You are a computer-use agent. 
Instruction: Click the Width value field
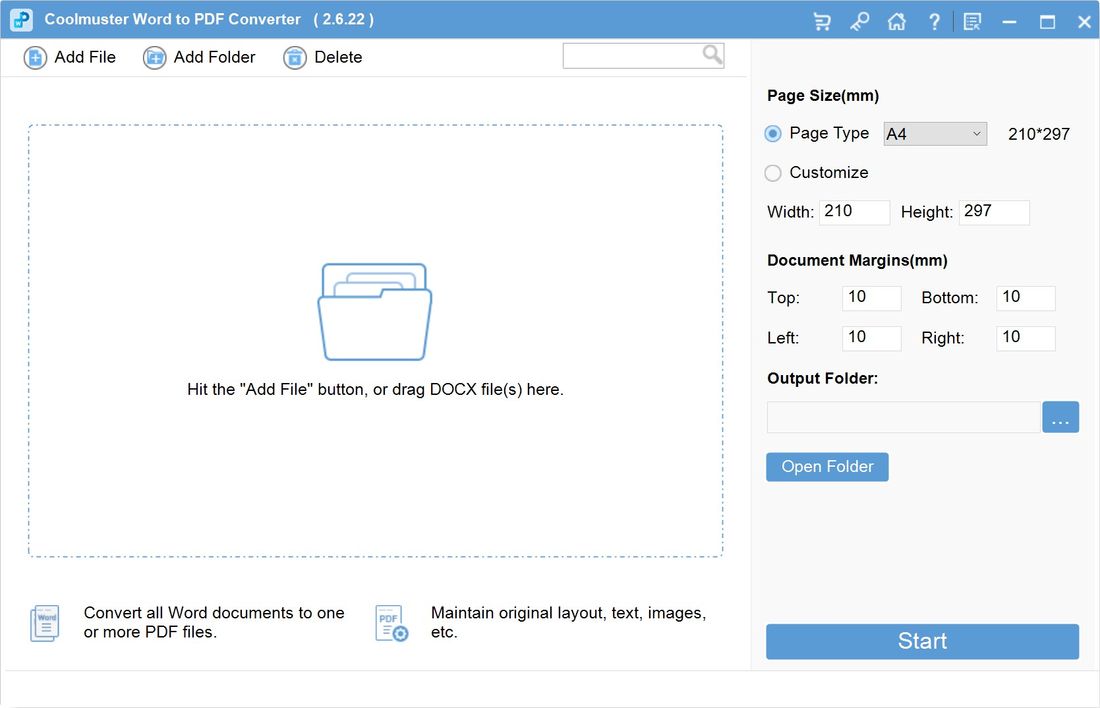(854, 211)
